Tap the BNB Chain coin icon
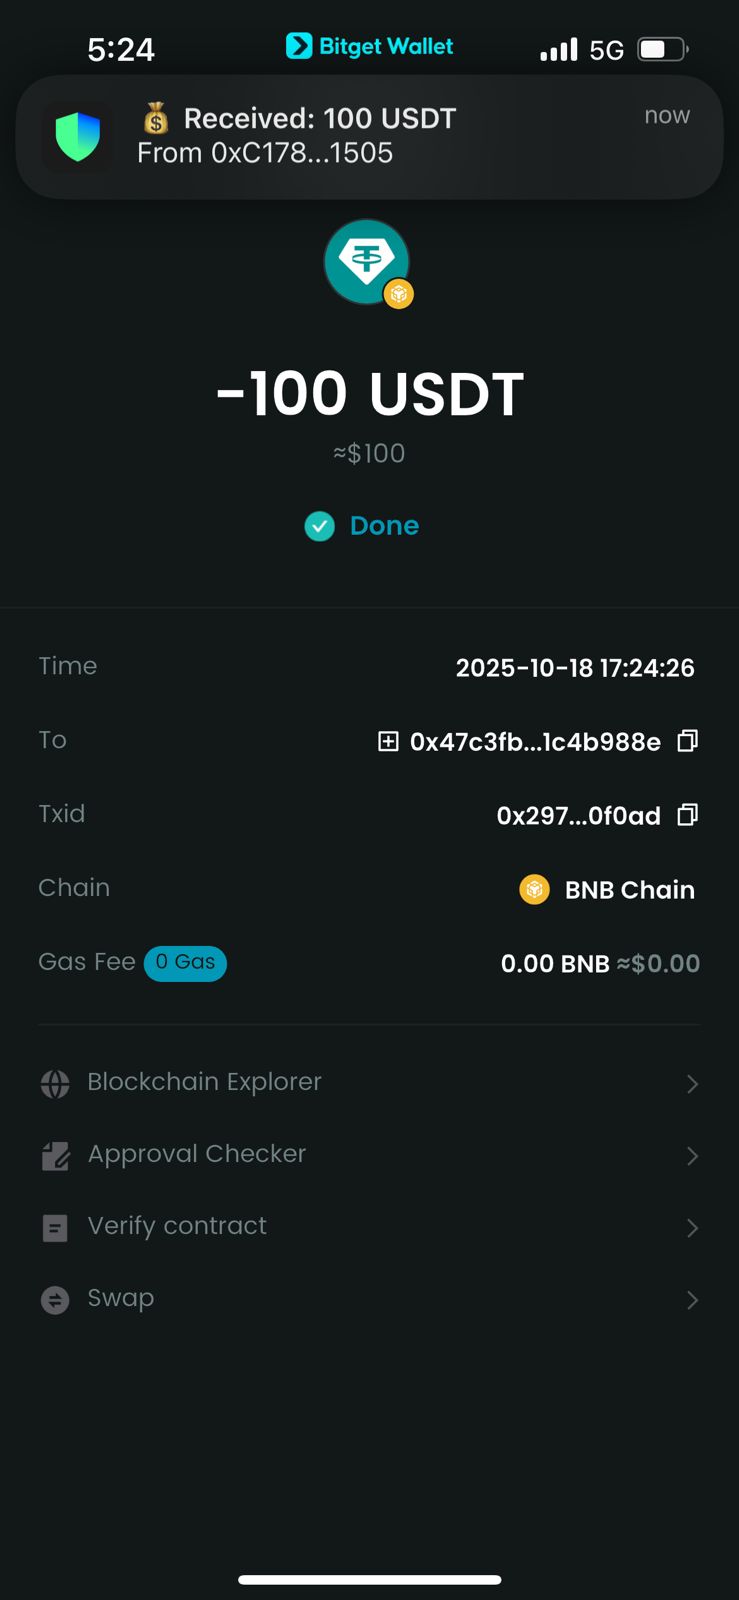Viewport: 739px width, 1600px height. [x=535, y=889]
